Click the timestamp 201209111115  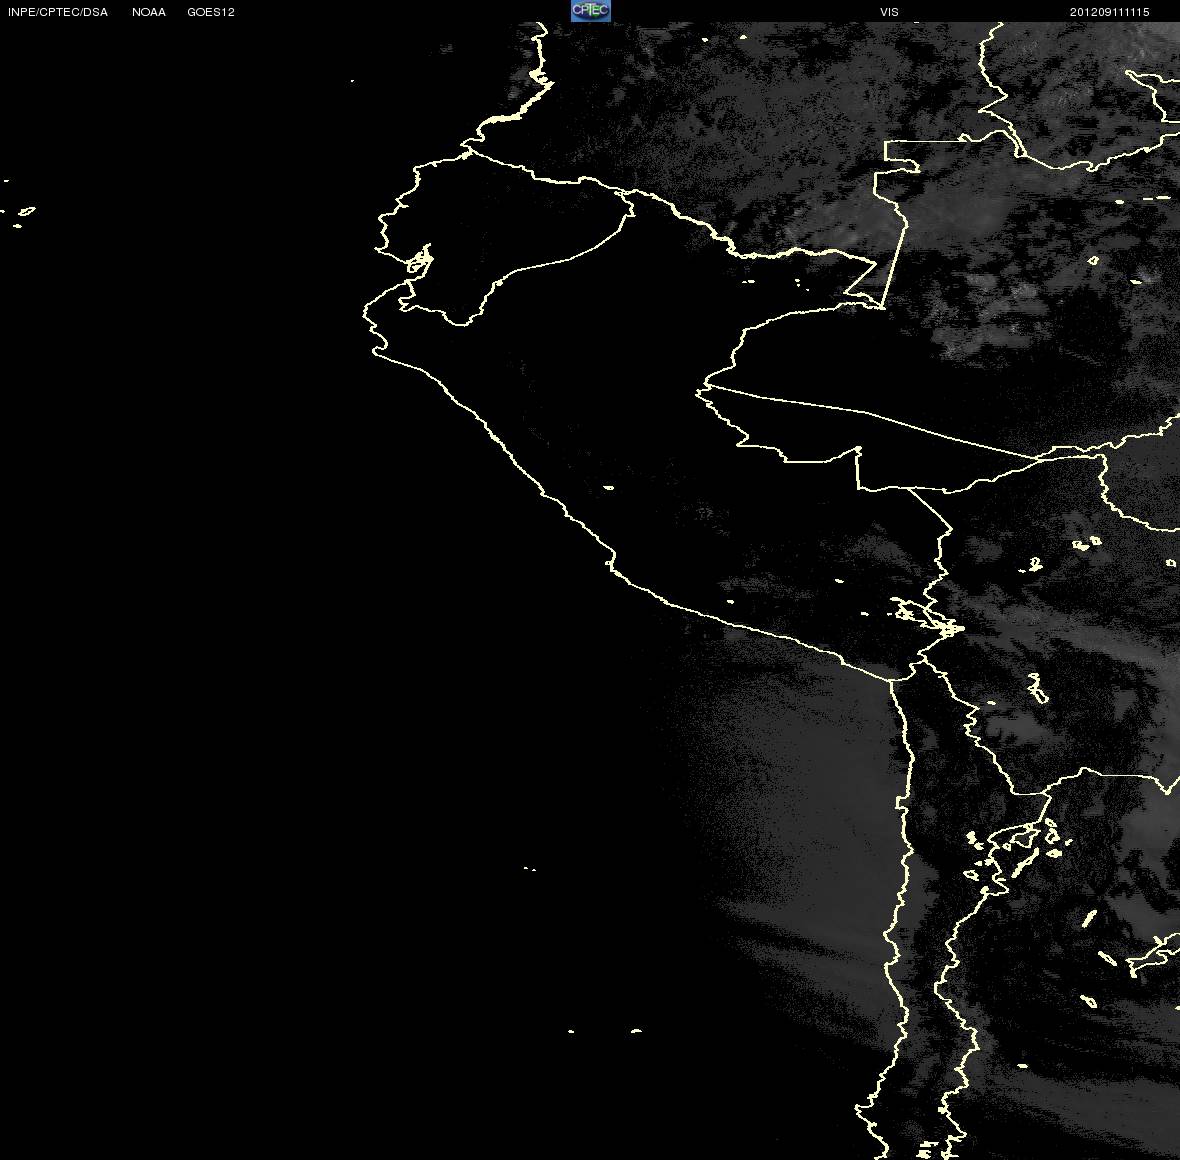click(1109, 12)
